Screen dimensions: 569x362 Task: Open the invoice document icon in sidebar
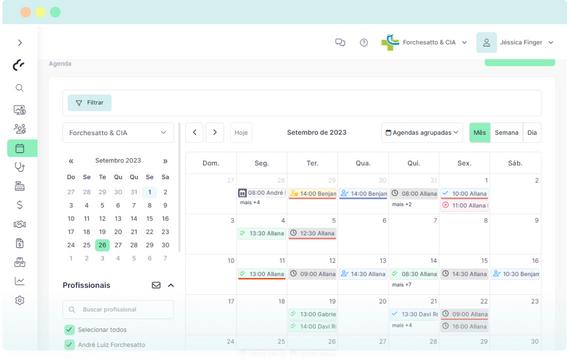pos(20,243)
